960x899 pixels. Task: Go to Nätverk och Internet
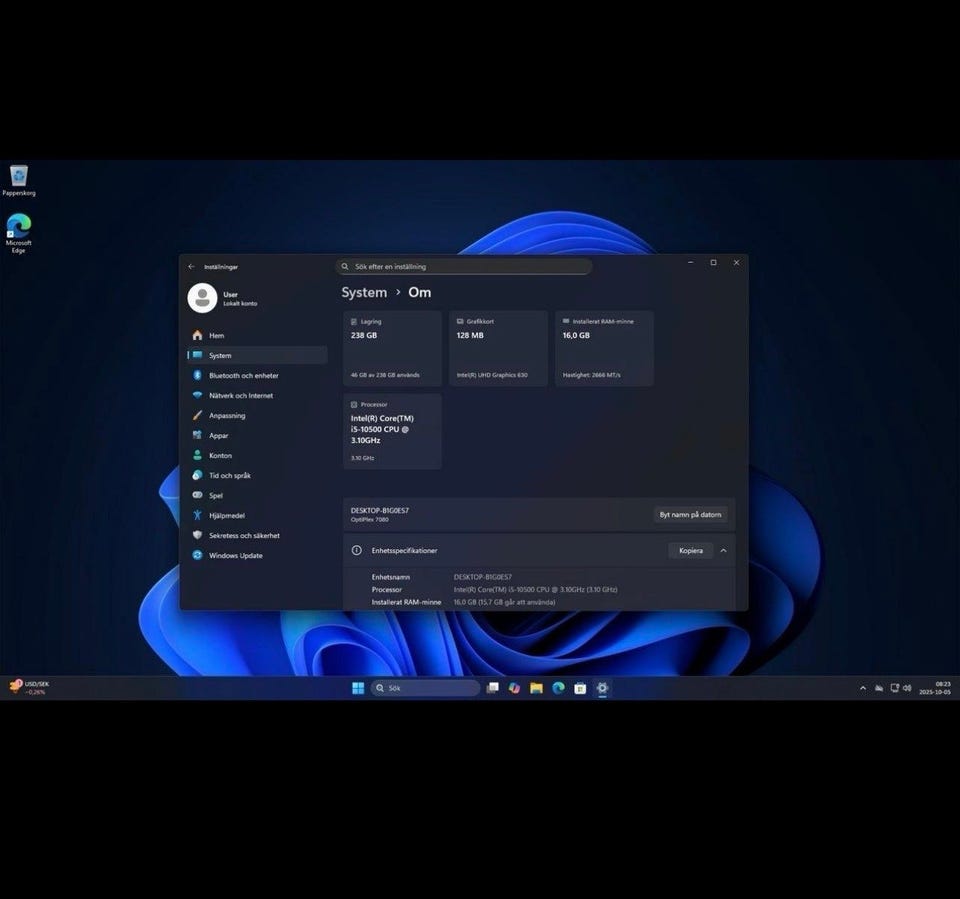(x=240, y=396)
